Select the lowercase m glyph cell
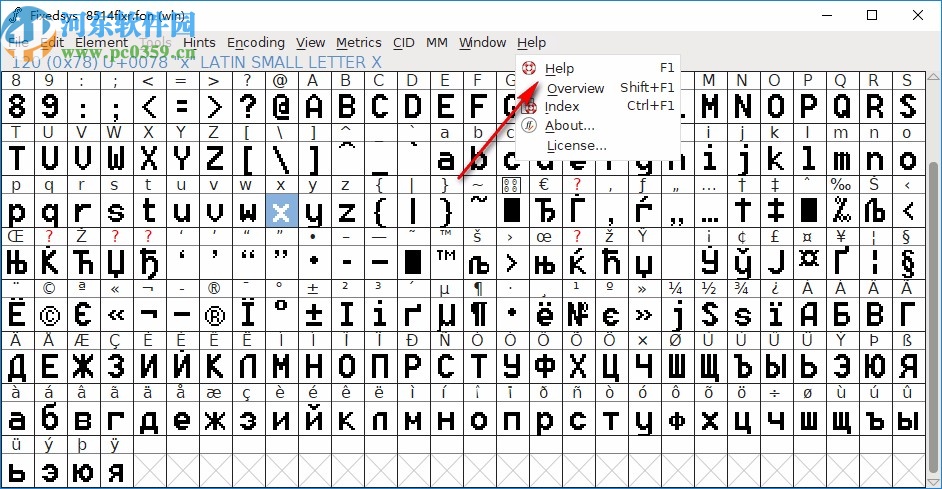This screenshot has width=942, height=489. [841, 159]
